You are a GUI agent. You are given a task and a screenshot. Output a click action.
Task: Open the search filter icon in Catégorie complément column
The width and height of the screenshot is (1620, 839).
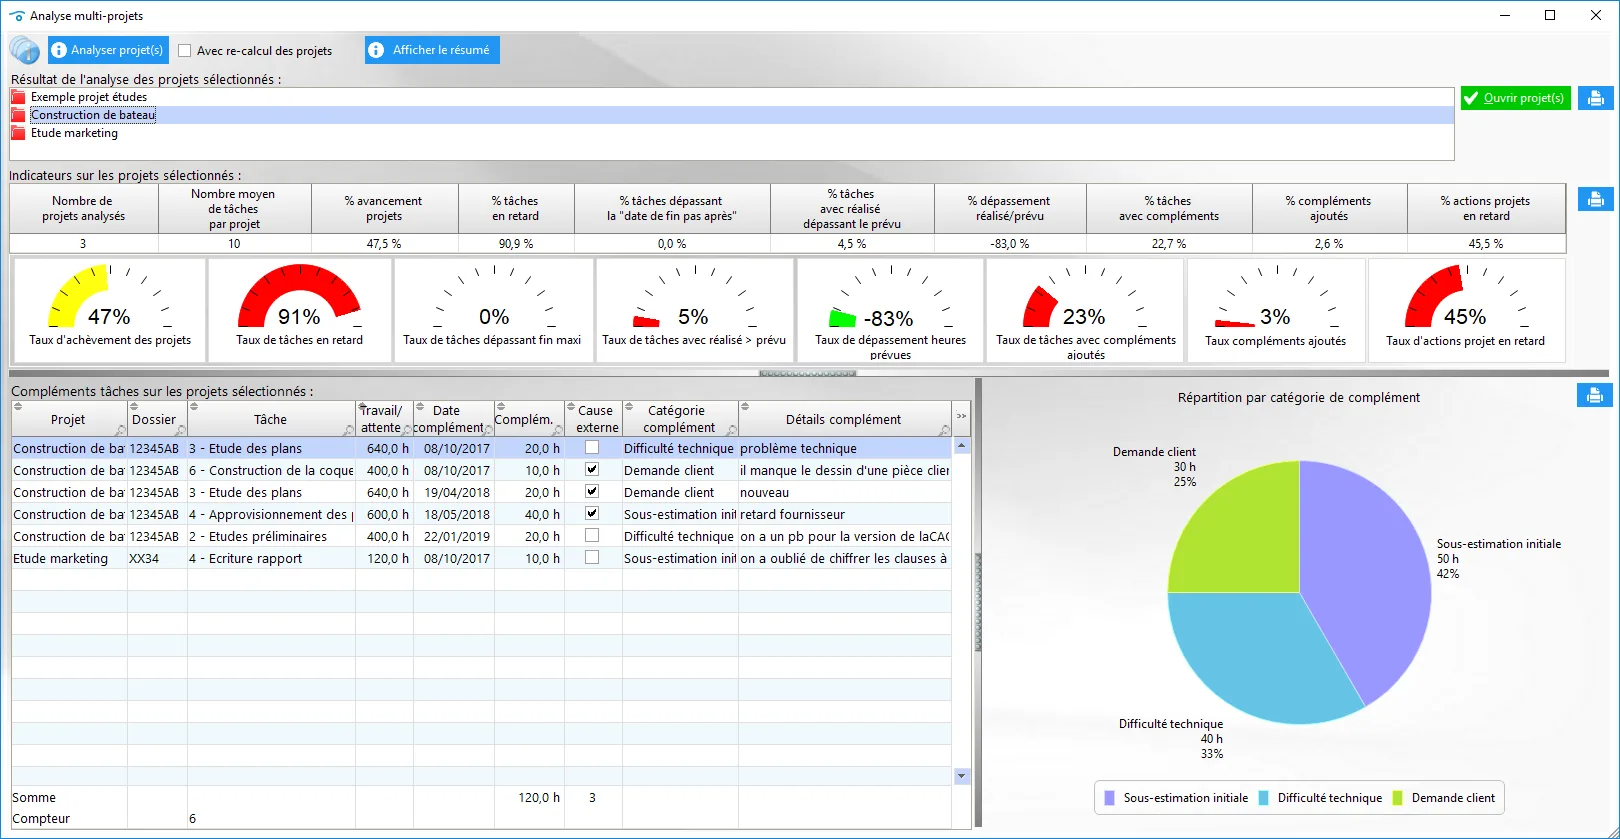coord(732,431)
